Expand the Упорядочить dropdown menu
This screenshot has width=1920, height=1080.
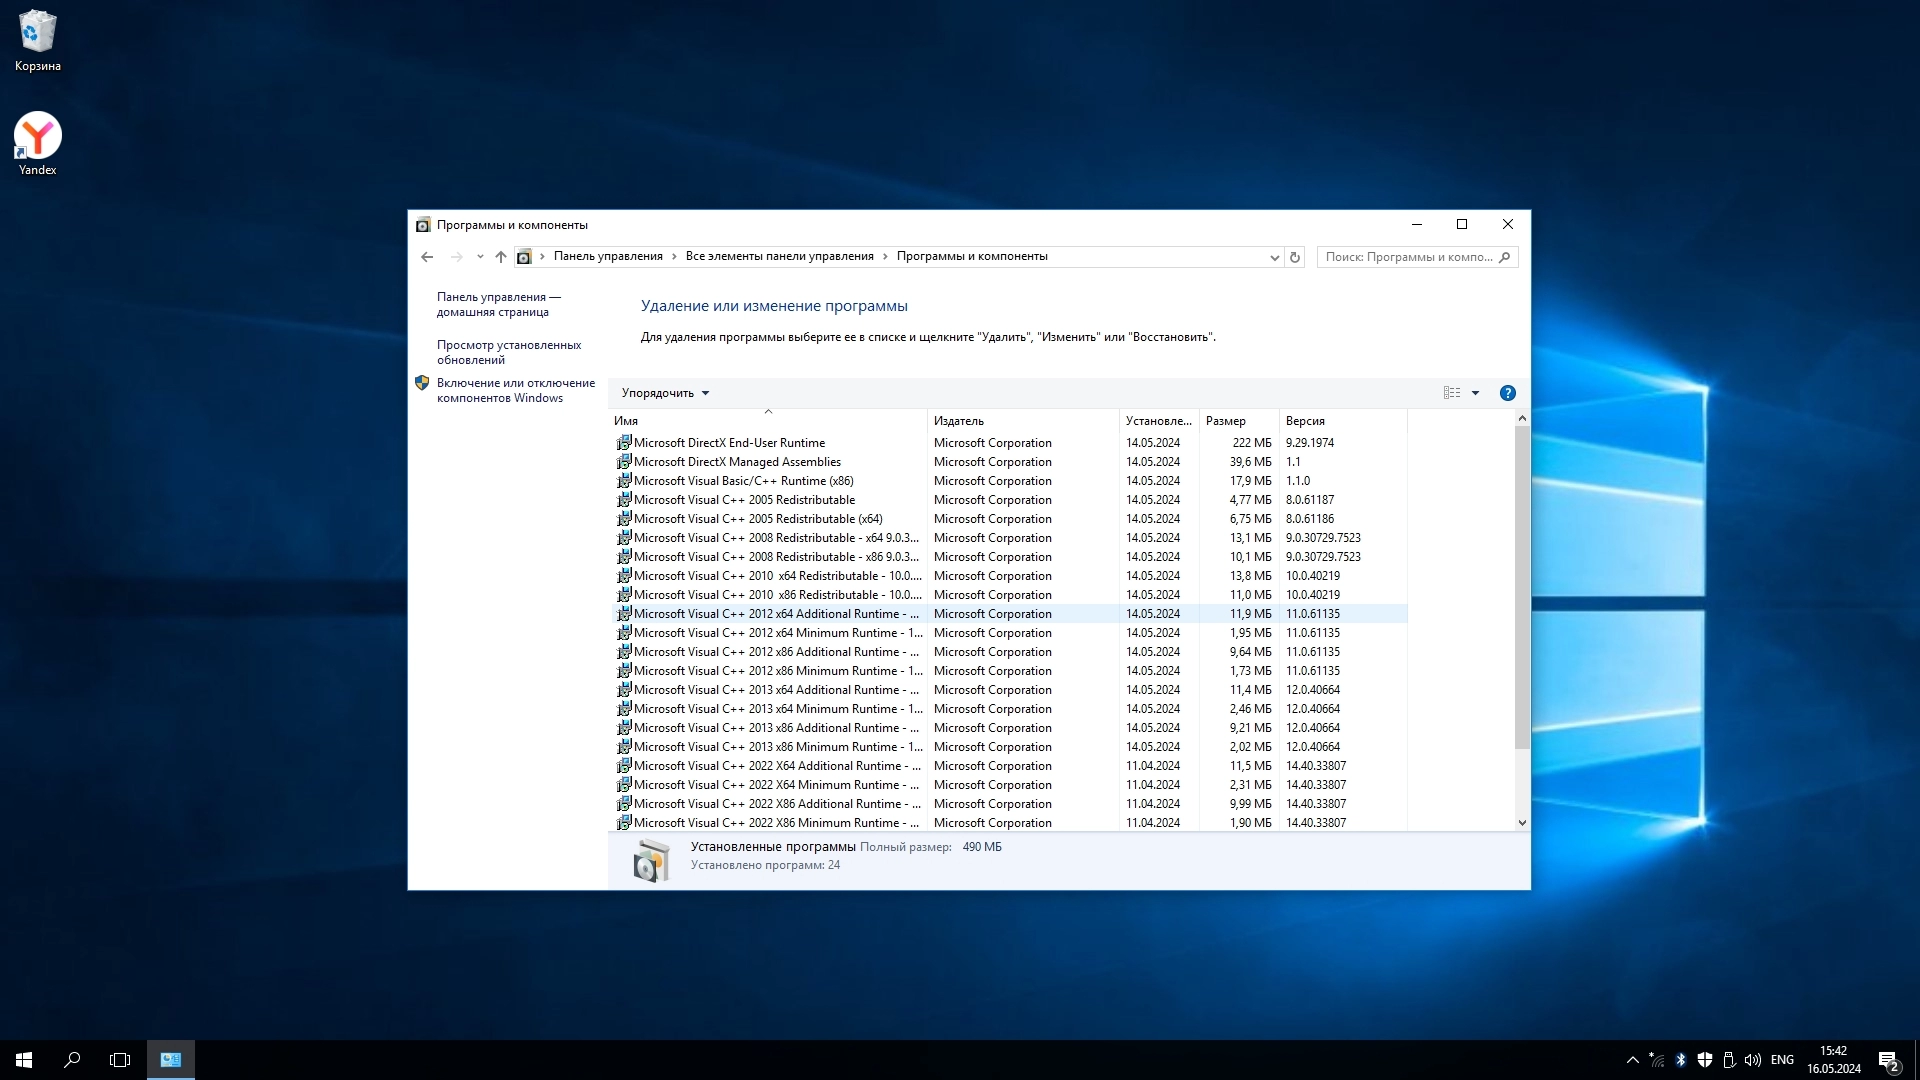point(665,393)
